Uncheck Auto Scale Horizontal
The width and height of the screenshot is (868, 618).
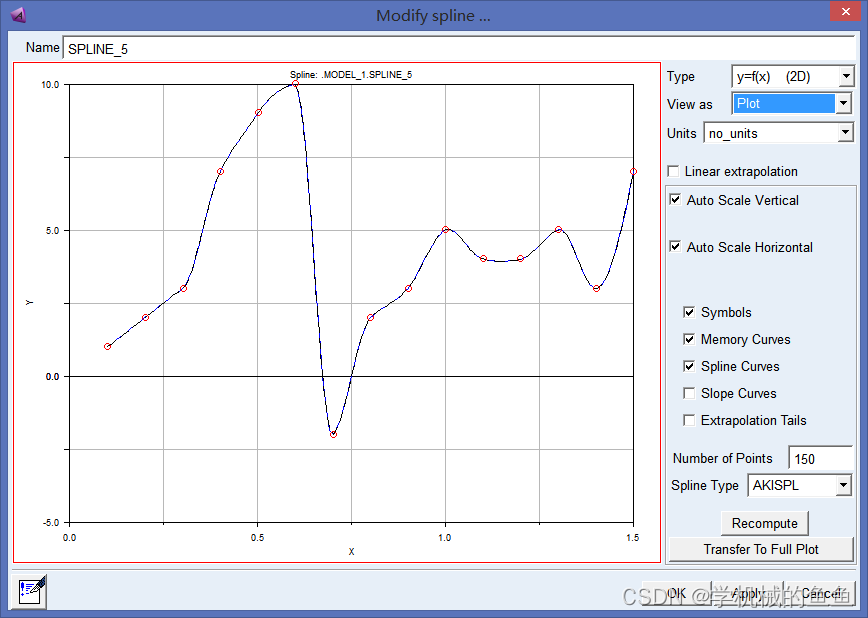point(676,247)
